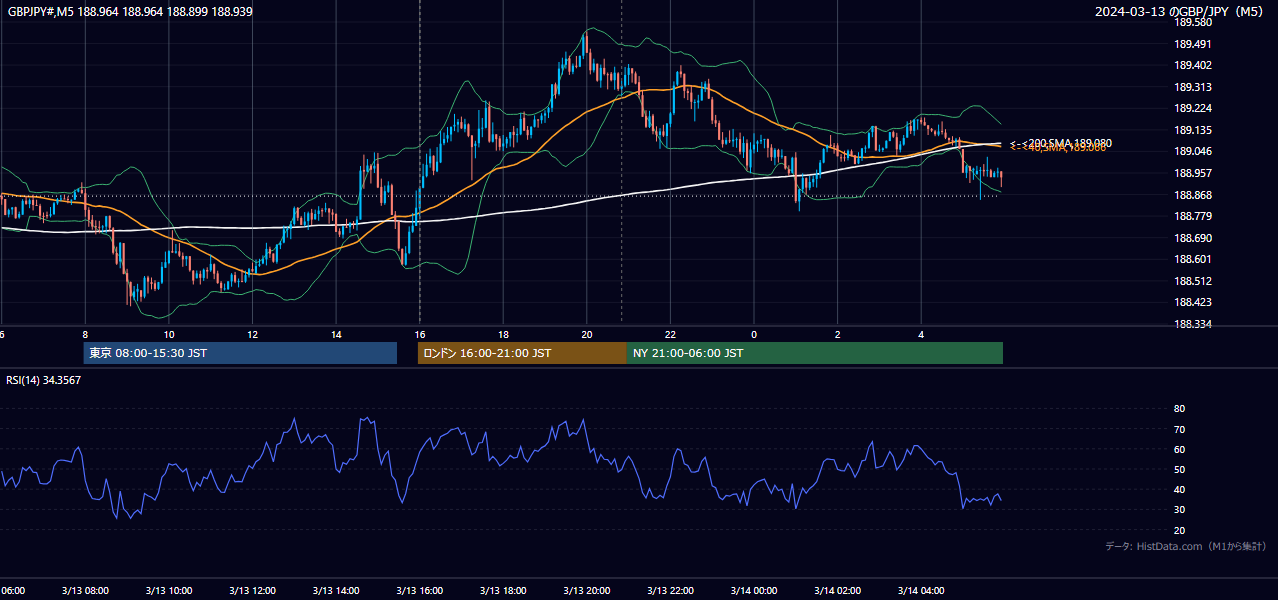1278x600 pixels.
Task: Click the '3/13 08:00' bottom time label
Action: pyautogui.click(x=85, y=591)
